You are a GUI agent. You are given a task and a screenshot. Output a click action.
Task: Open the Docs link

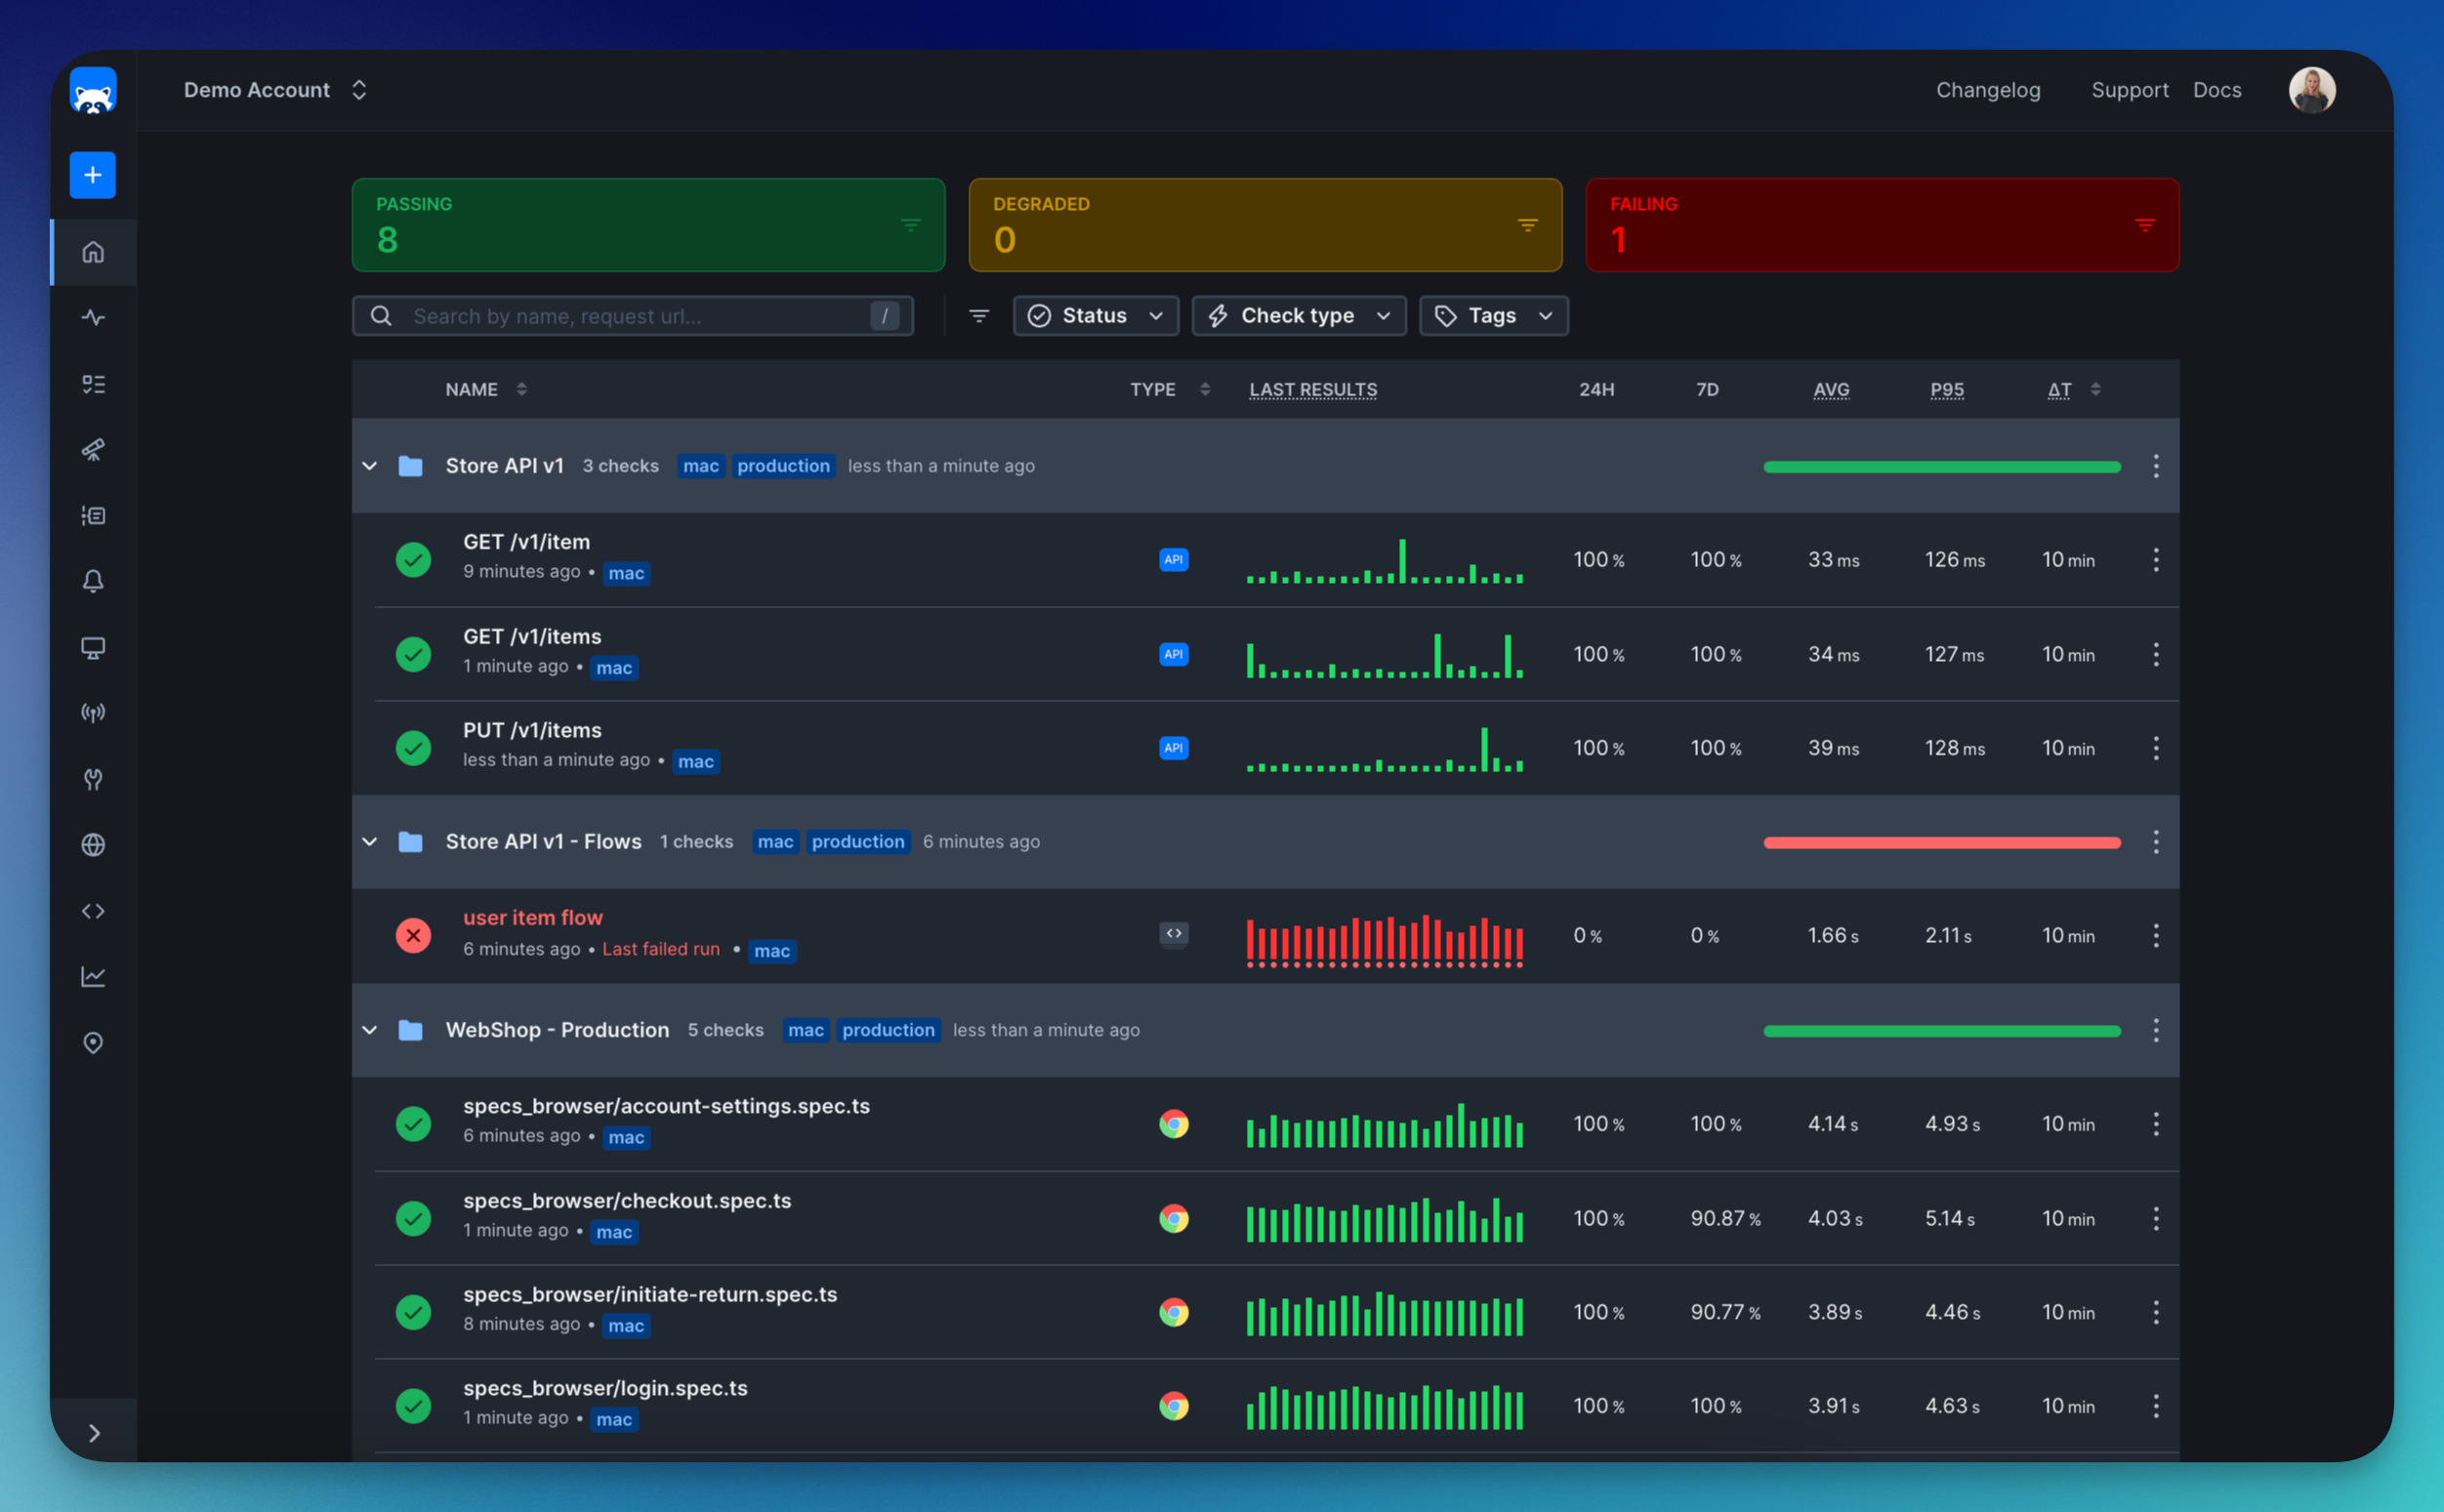click(2217, 90)
